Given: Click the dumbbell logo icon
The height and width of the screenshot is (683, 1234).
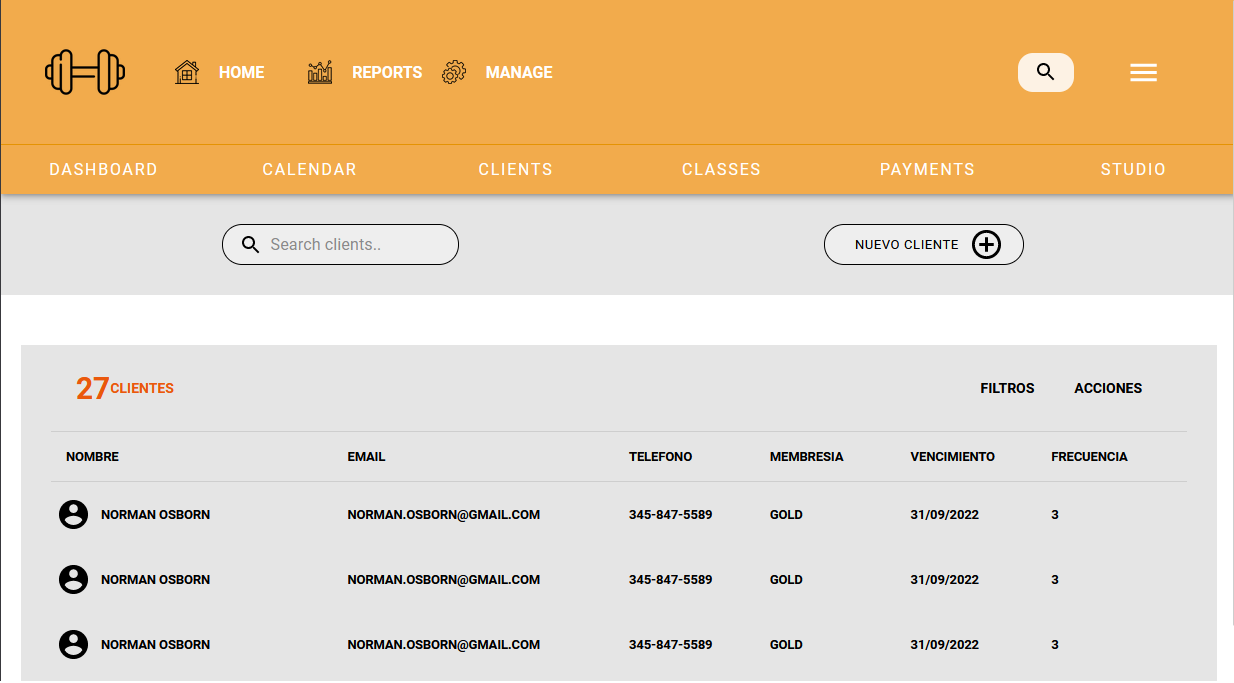Looking at the screenshot, I should [85, 72].
